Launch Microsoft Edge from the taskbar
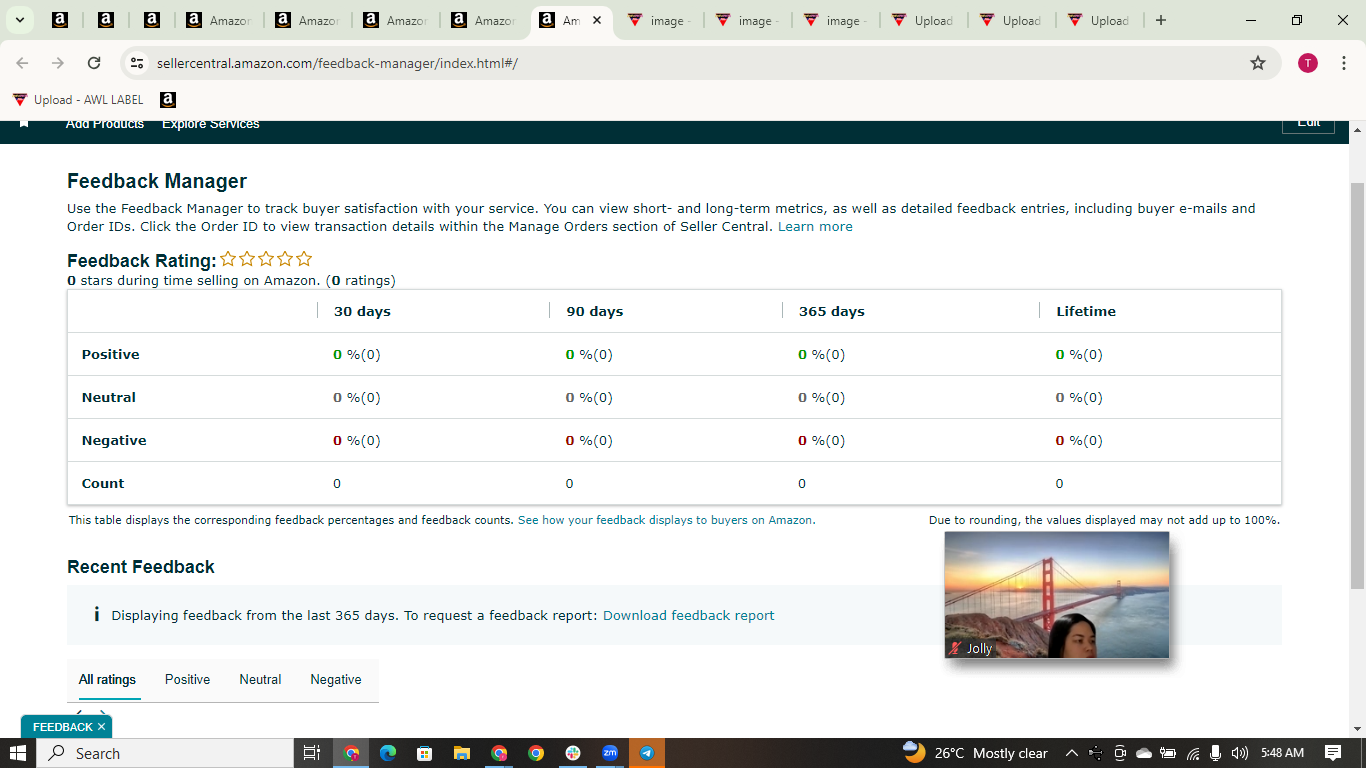This screenshot has height=768, width=1366. pos(388,753)
